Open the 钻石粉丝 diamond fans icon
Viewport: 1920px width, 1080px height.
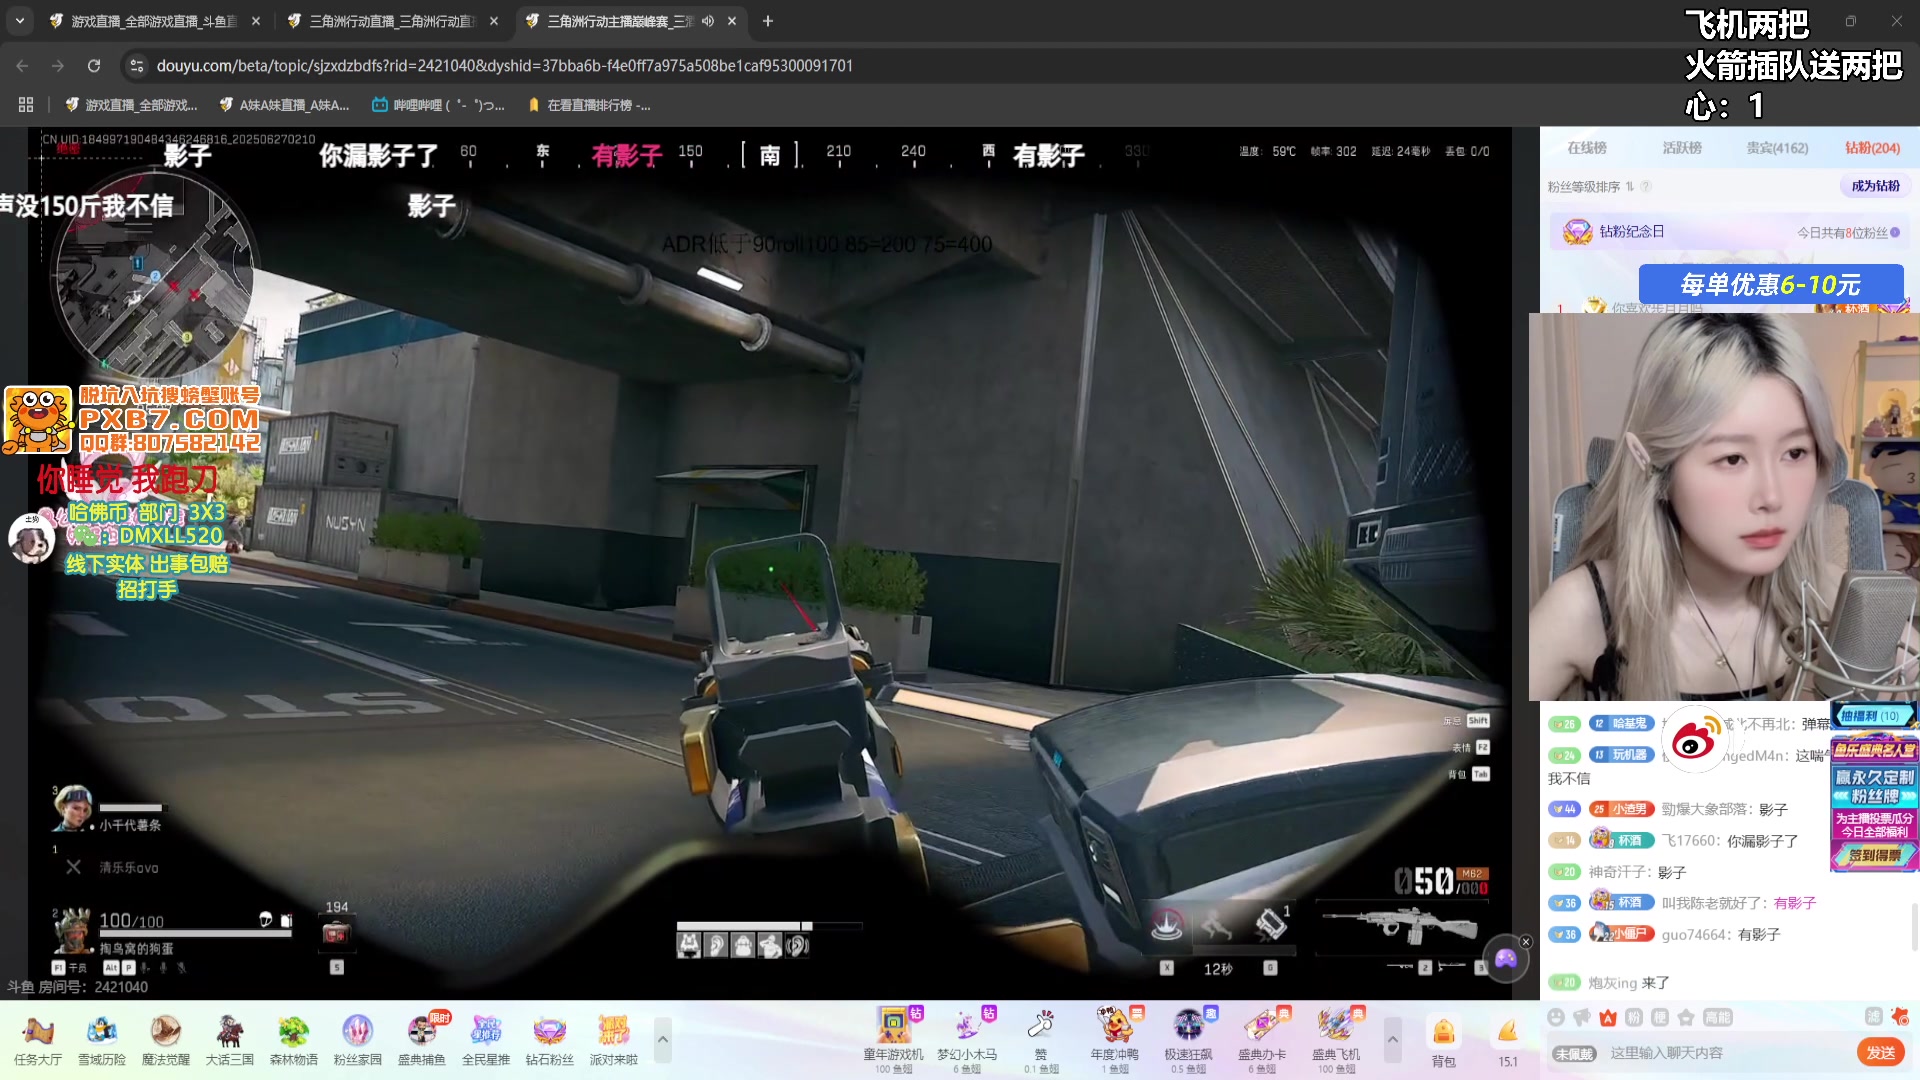(550, 1040)
